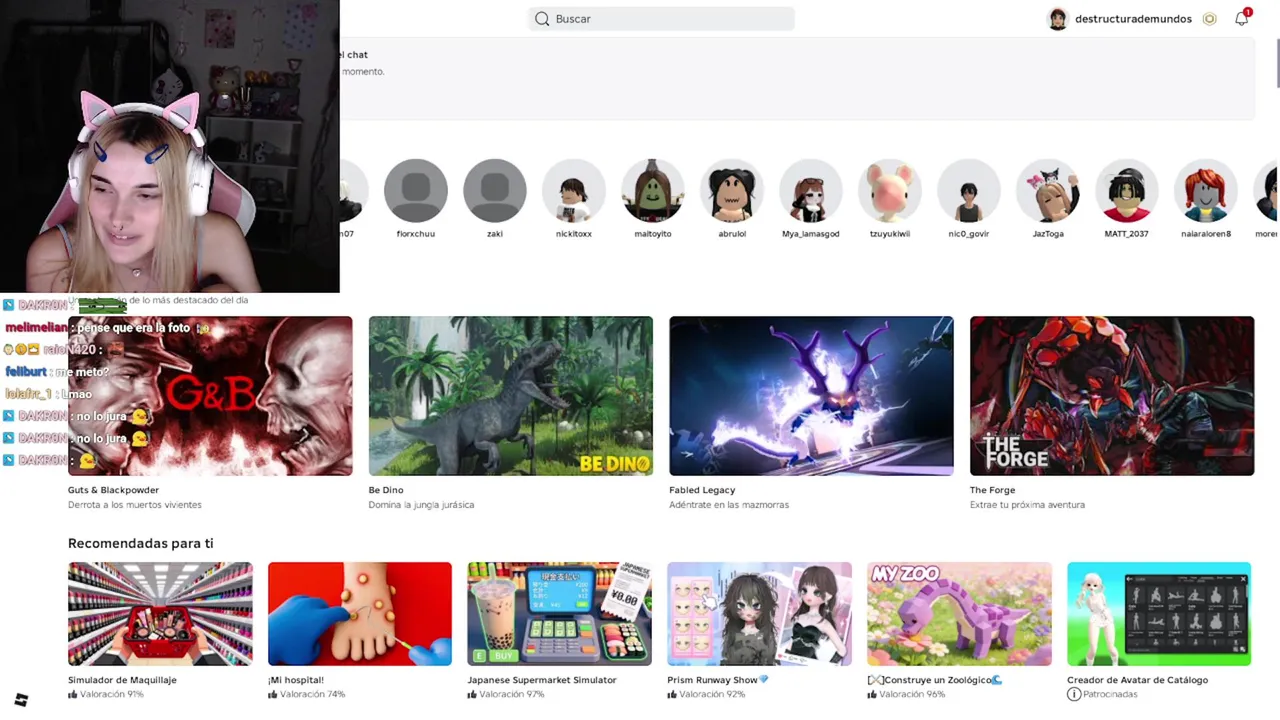Viewport: 1280px width, 720px height.
Task: Focus the Buscar search field
Action: click(661, 19)
